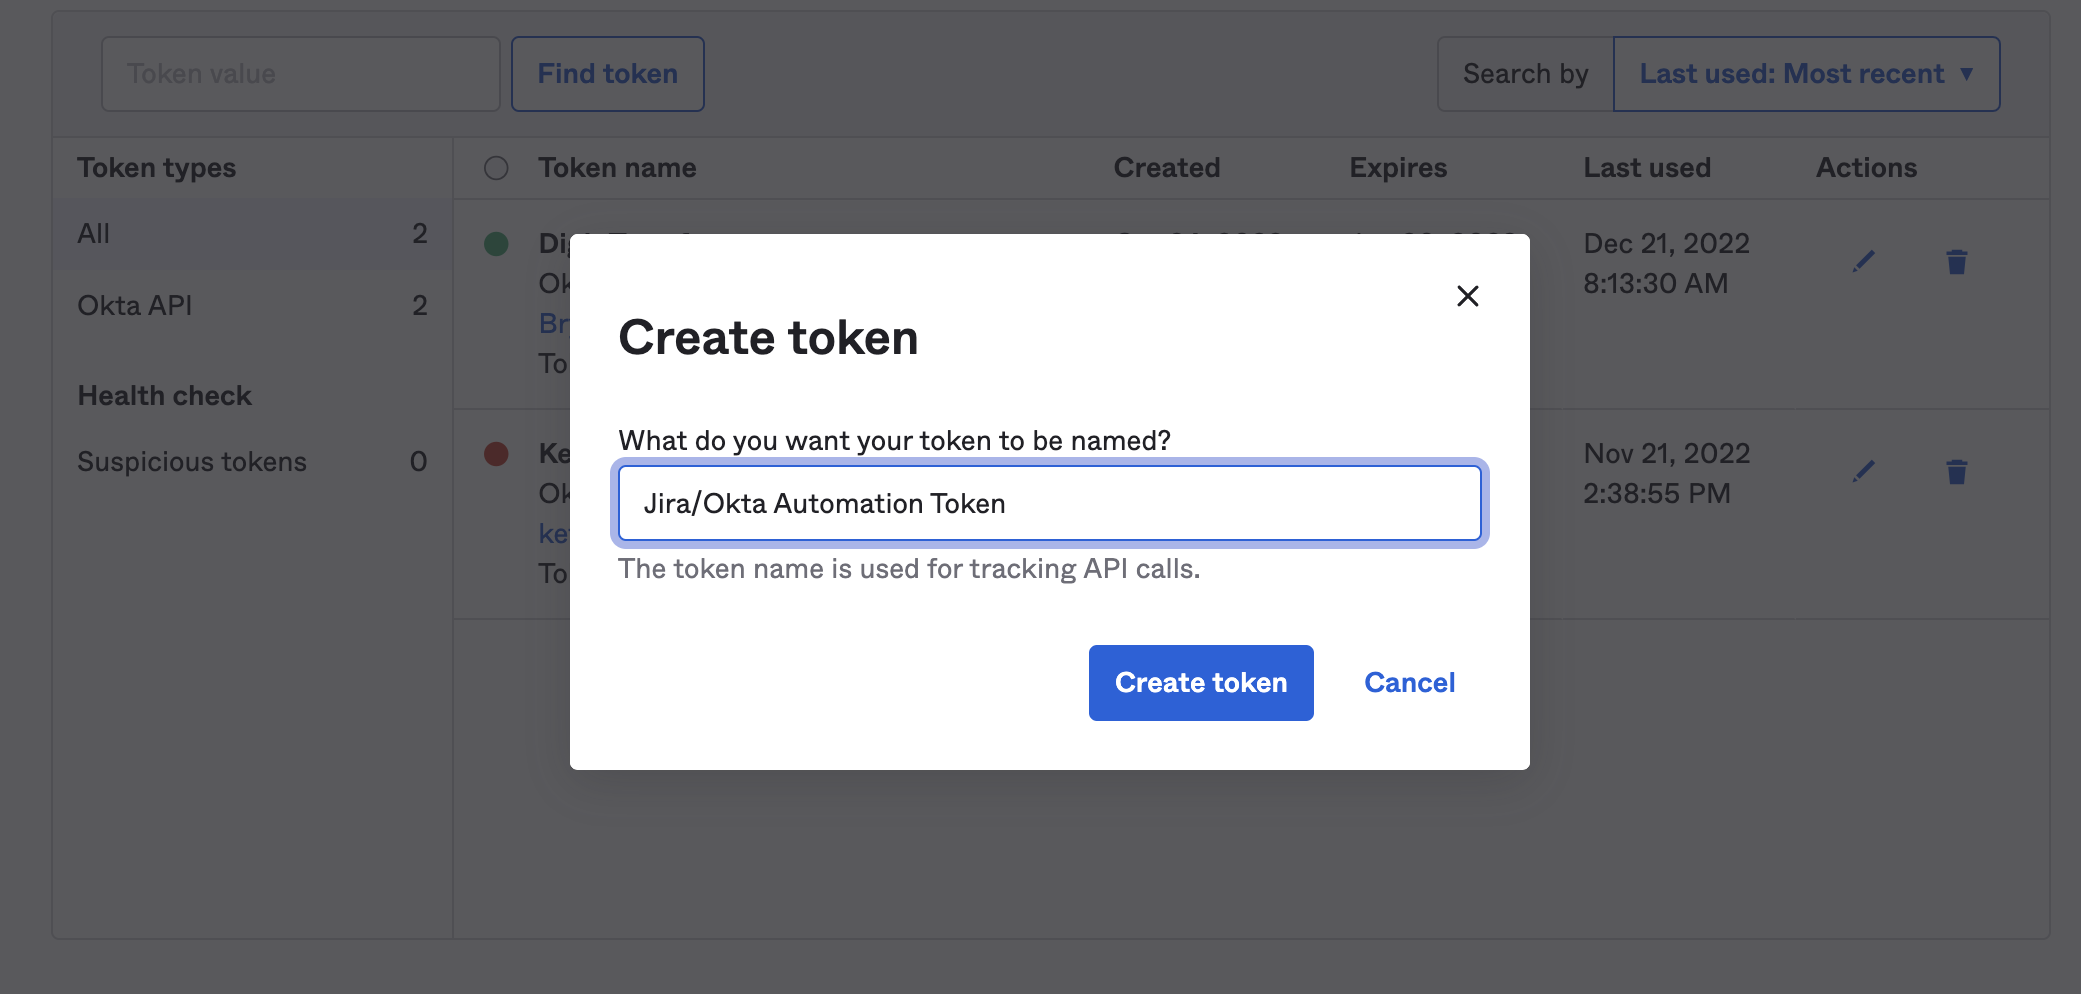This screenshot has height=994, width=2081.
Task: Delete the token last used Nov 21
Action: pos(1956,472)
